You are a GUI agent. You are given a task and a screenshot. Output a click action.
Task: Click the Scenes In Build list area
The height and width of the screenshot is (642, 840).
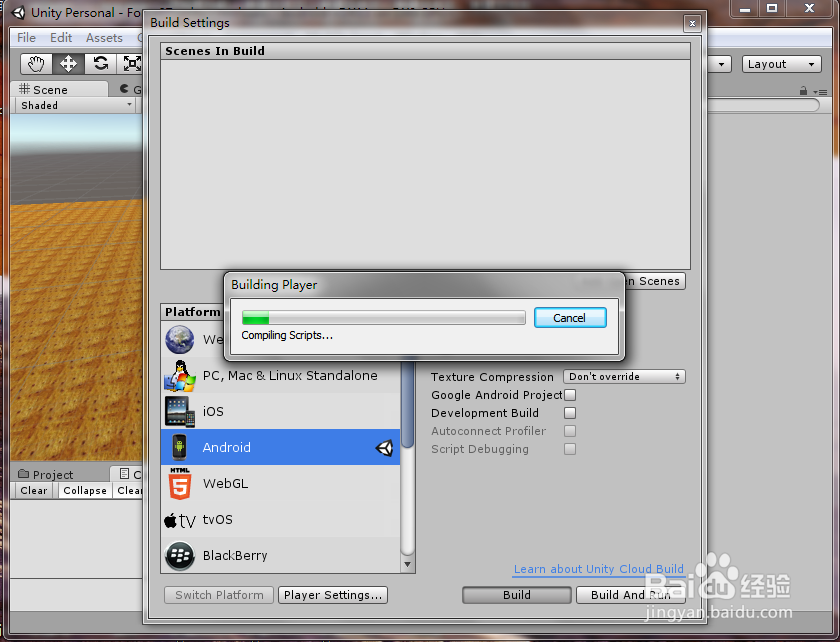point(425,164)
